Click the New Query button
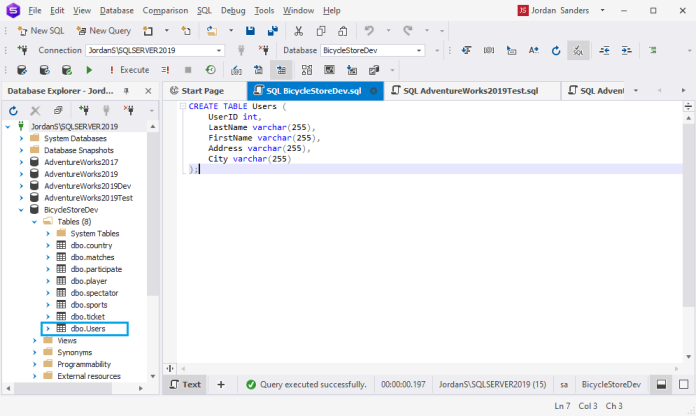The height and width of the screenshot is (416, 696). [103, 30]
